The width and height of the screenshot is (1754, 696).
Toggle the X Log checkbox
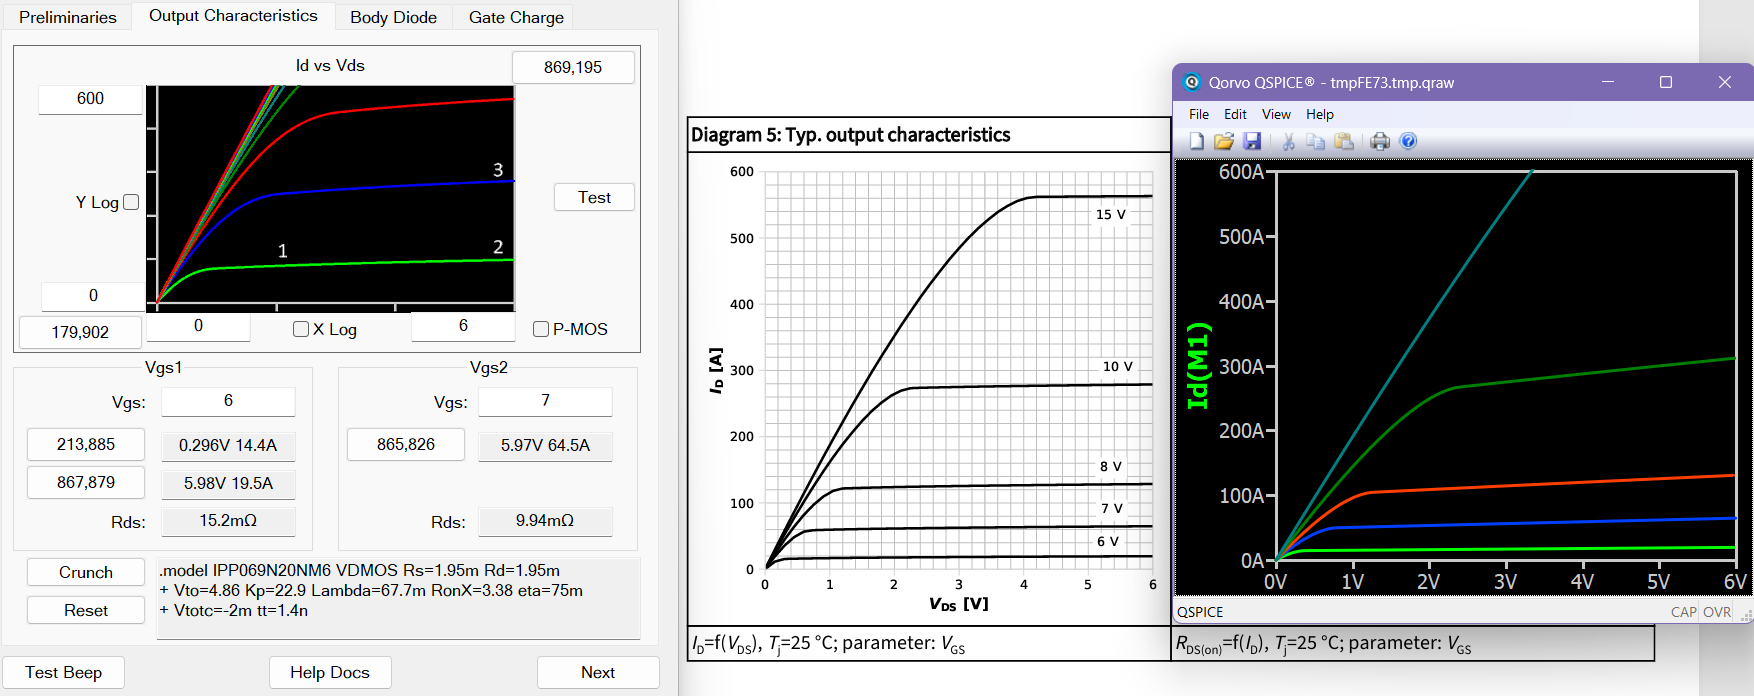[301, 329]
